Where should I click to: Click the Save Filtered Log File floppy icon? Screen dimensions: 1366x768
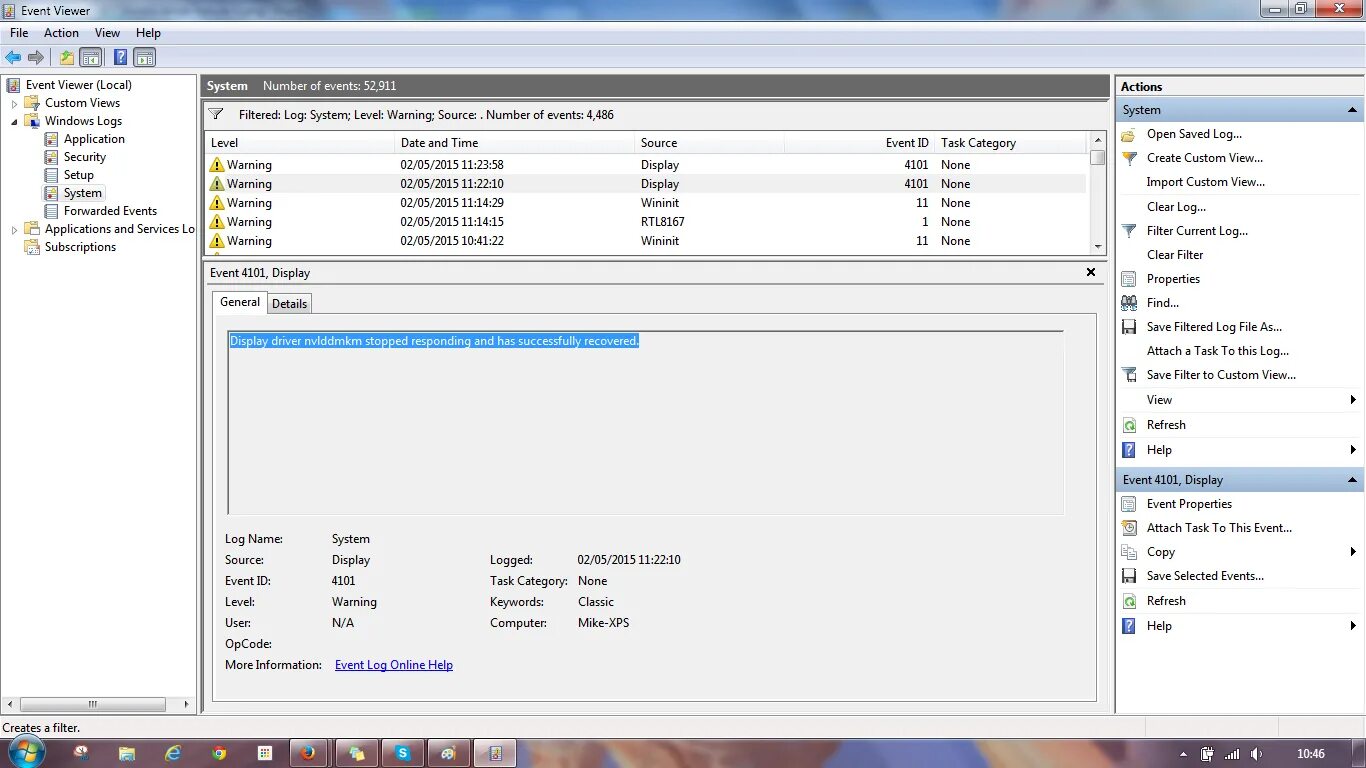(1129, 327)
